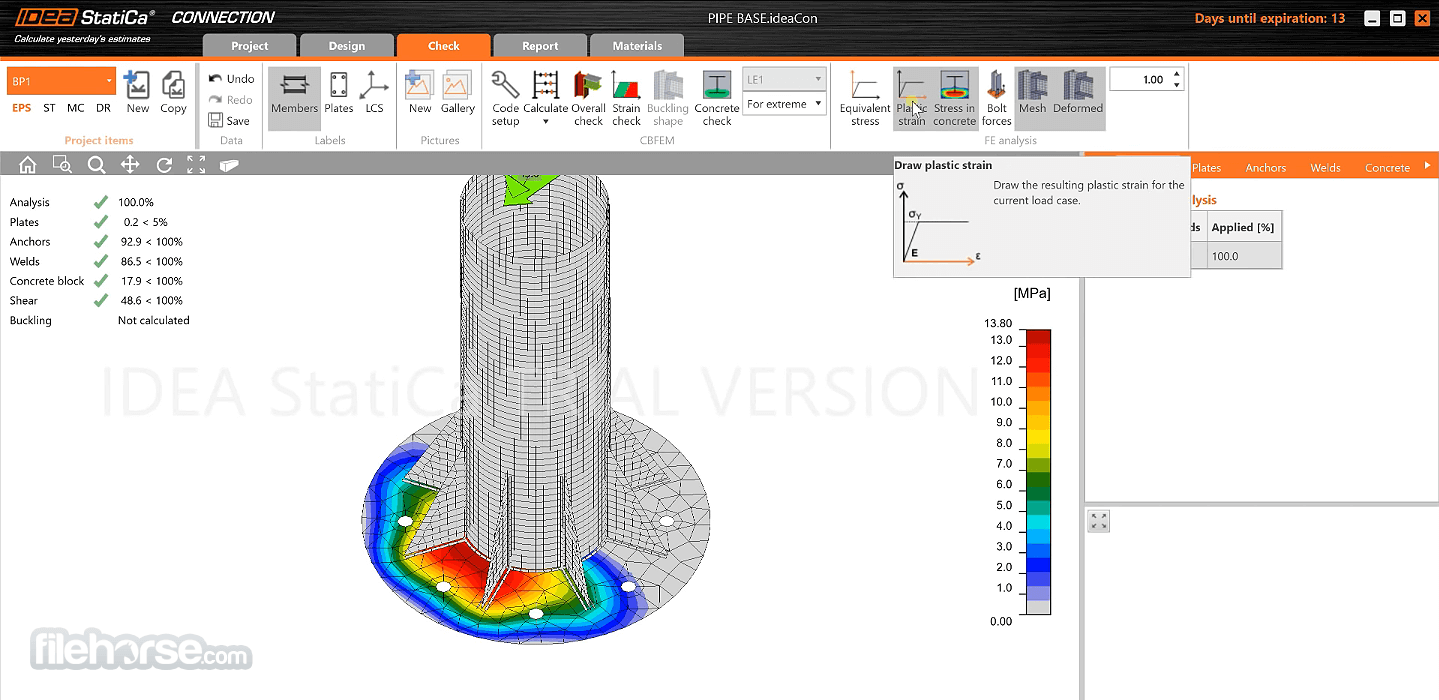1439x700 pixels.
Task: Toggle Plates labels display
Action: click(339, 93)
